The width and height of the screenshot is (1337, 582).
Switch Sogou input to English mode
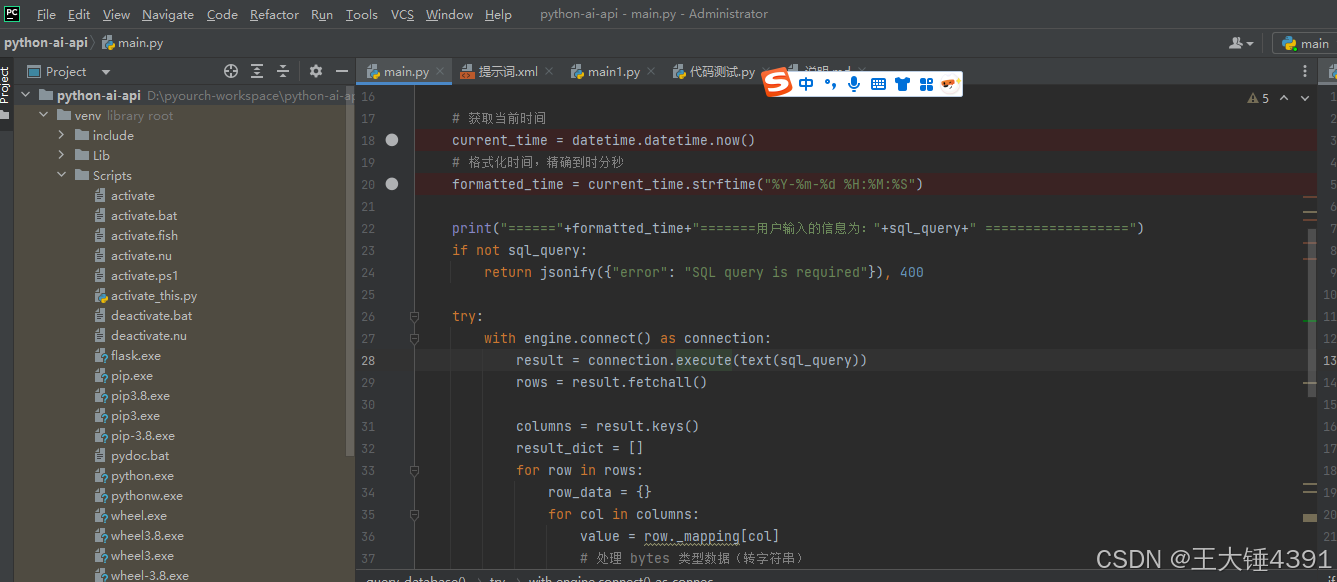pyautogui.click(x=806, y=83)
